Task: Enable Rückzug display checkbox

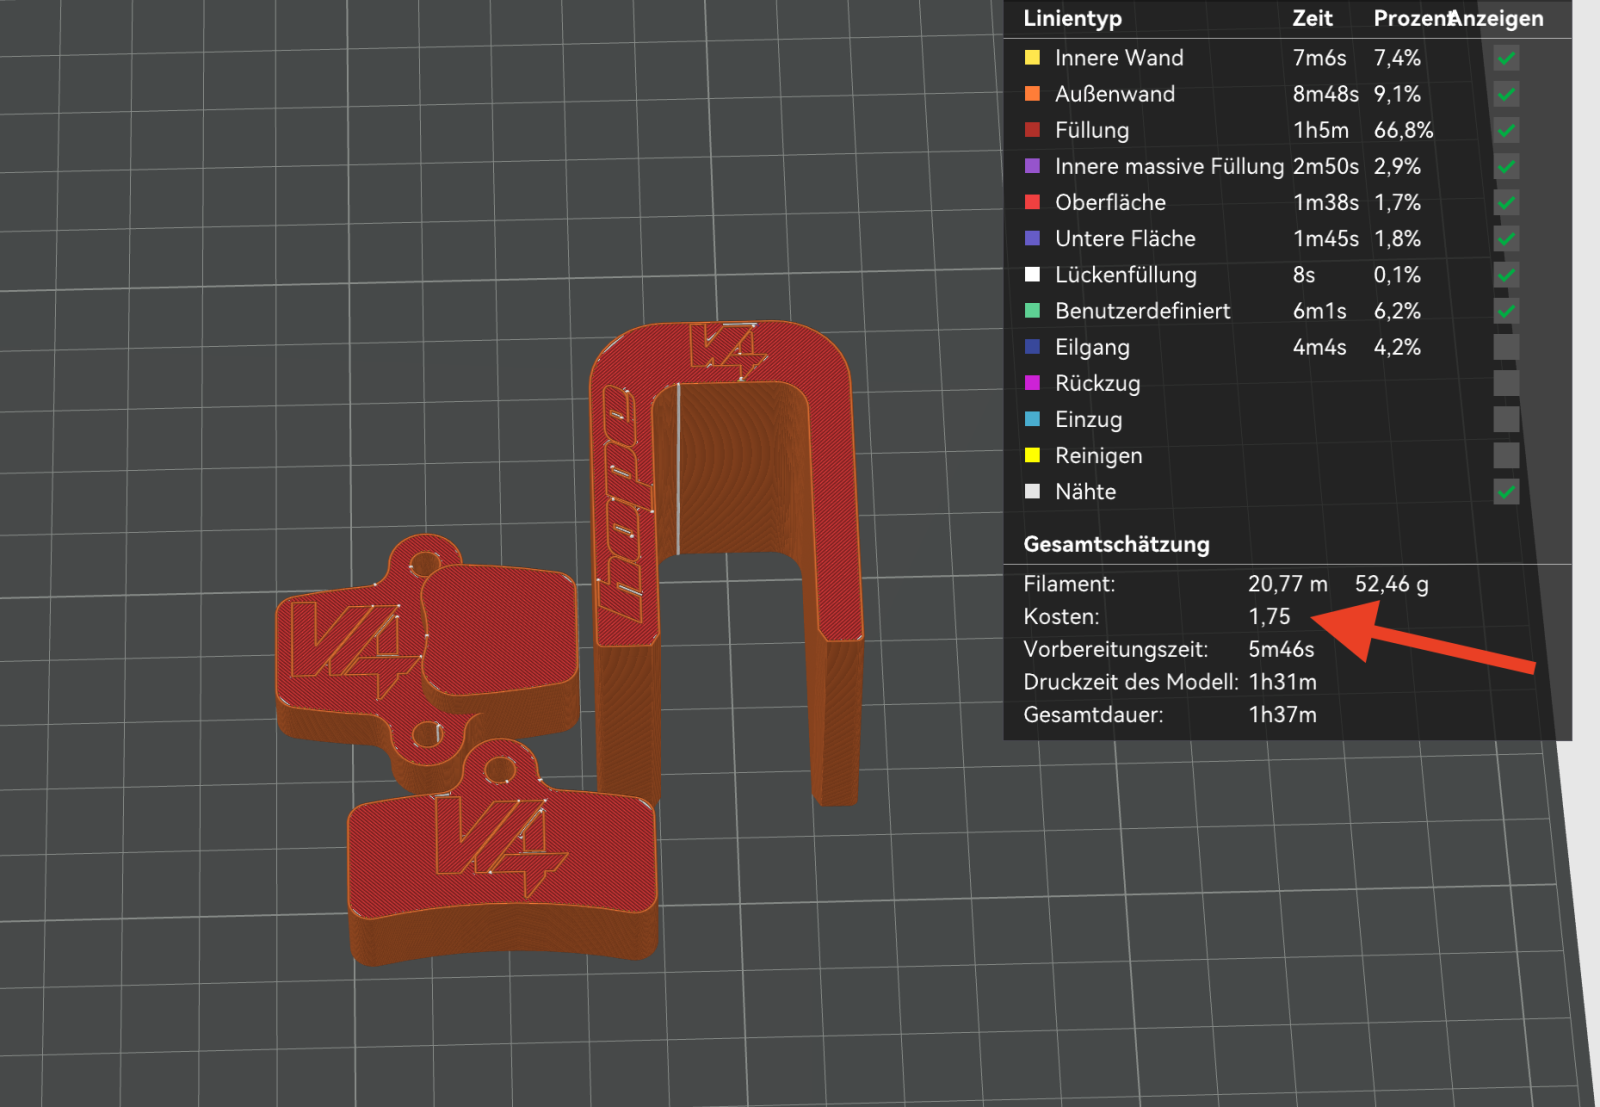Action: point(1506,383)
